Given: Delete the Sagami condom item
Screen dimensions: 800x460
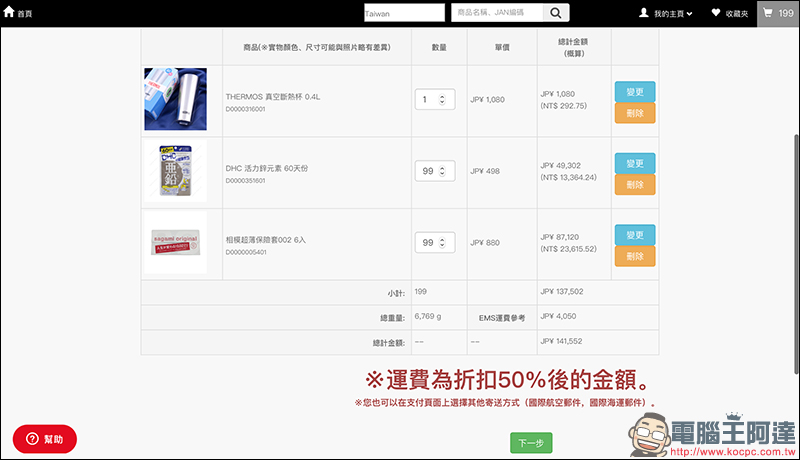Looking at the screenshot, I should click(635, 257).
